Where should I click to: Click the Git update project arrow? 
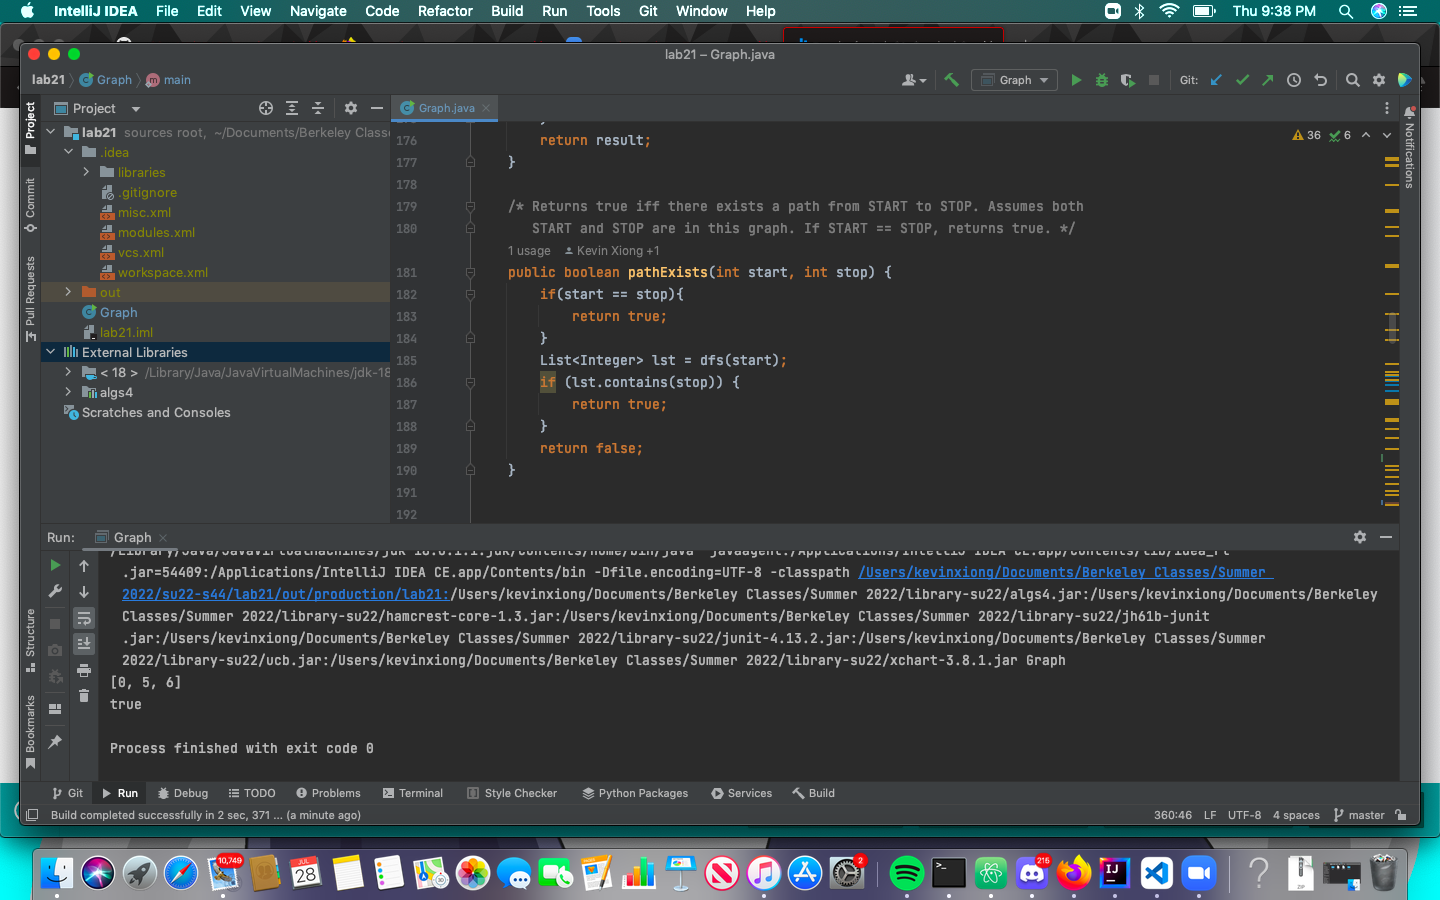(x=1216, y=80)
